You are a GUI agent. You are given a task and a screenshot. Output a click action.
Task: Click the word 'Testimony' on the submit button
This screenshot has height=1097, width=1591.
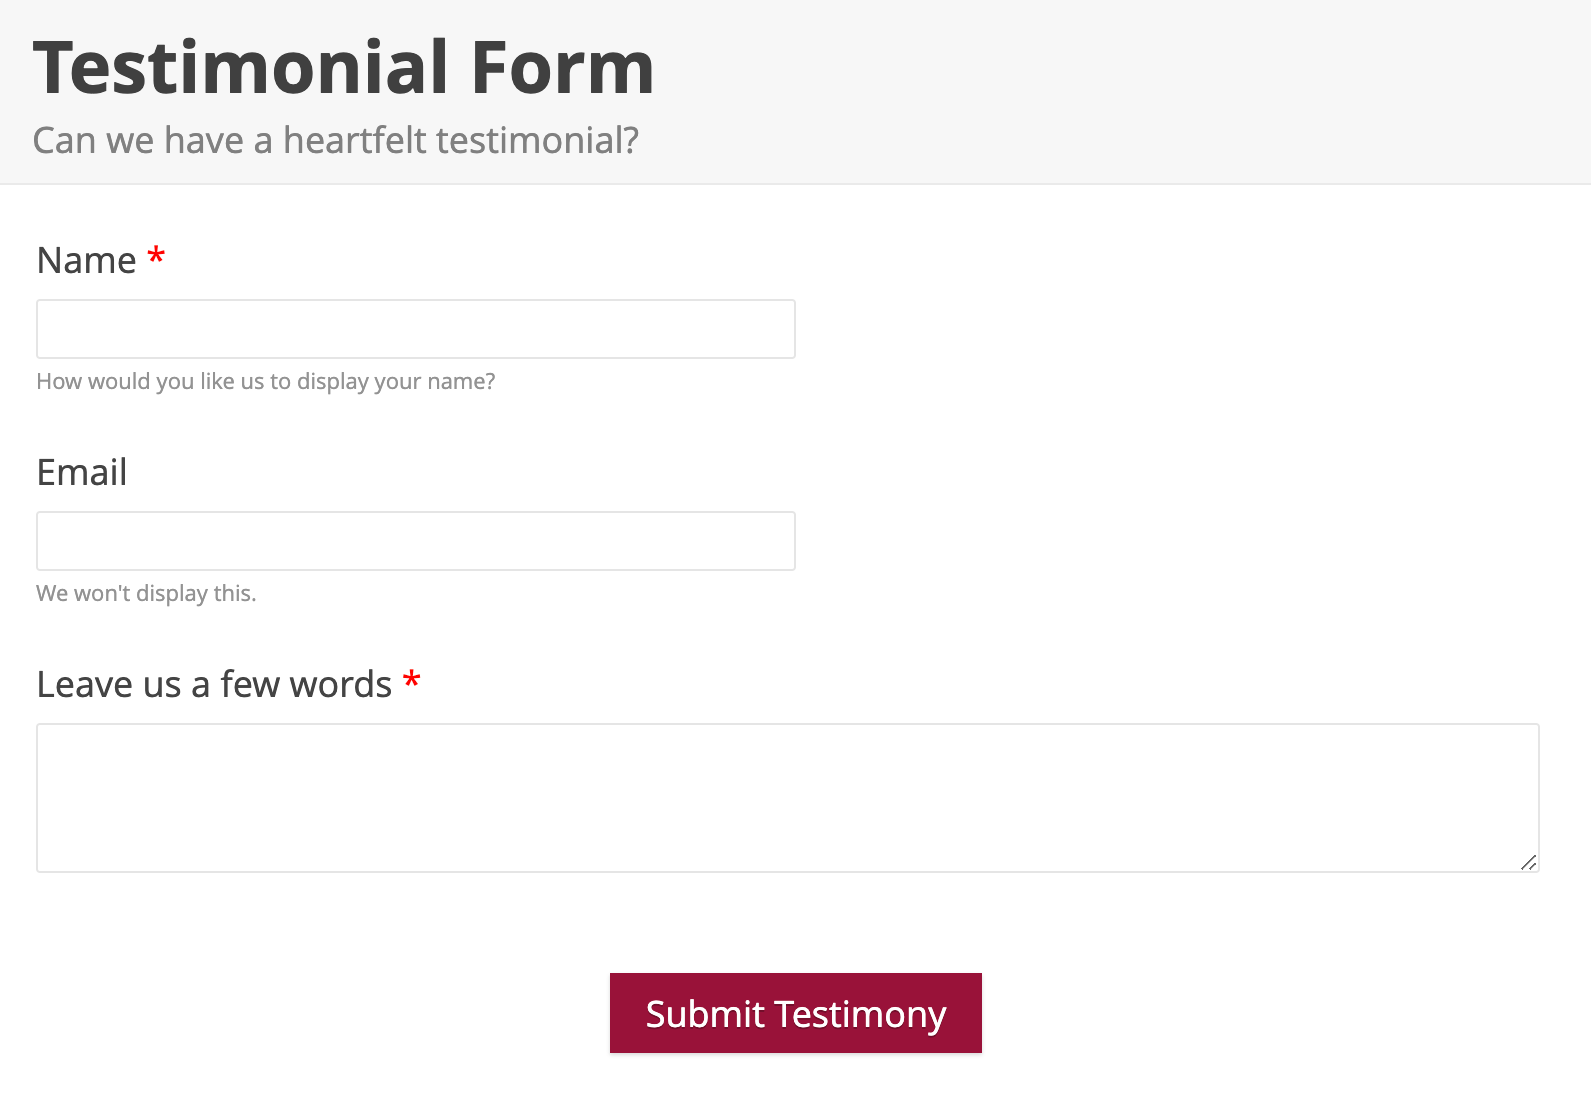[x=860, y=1014]
